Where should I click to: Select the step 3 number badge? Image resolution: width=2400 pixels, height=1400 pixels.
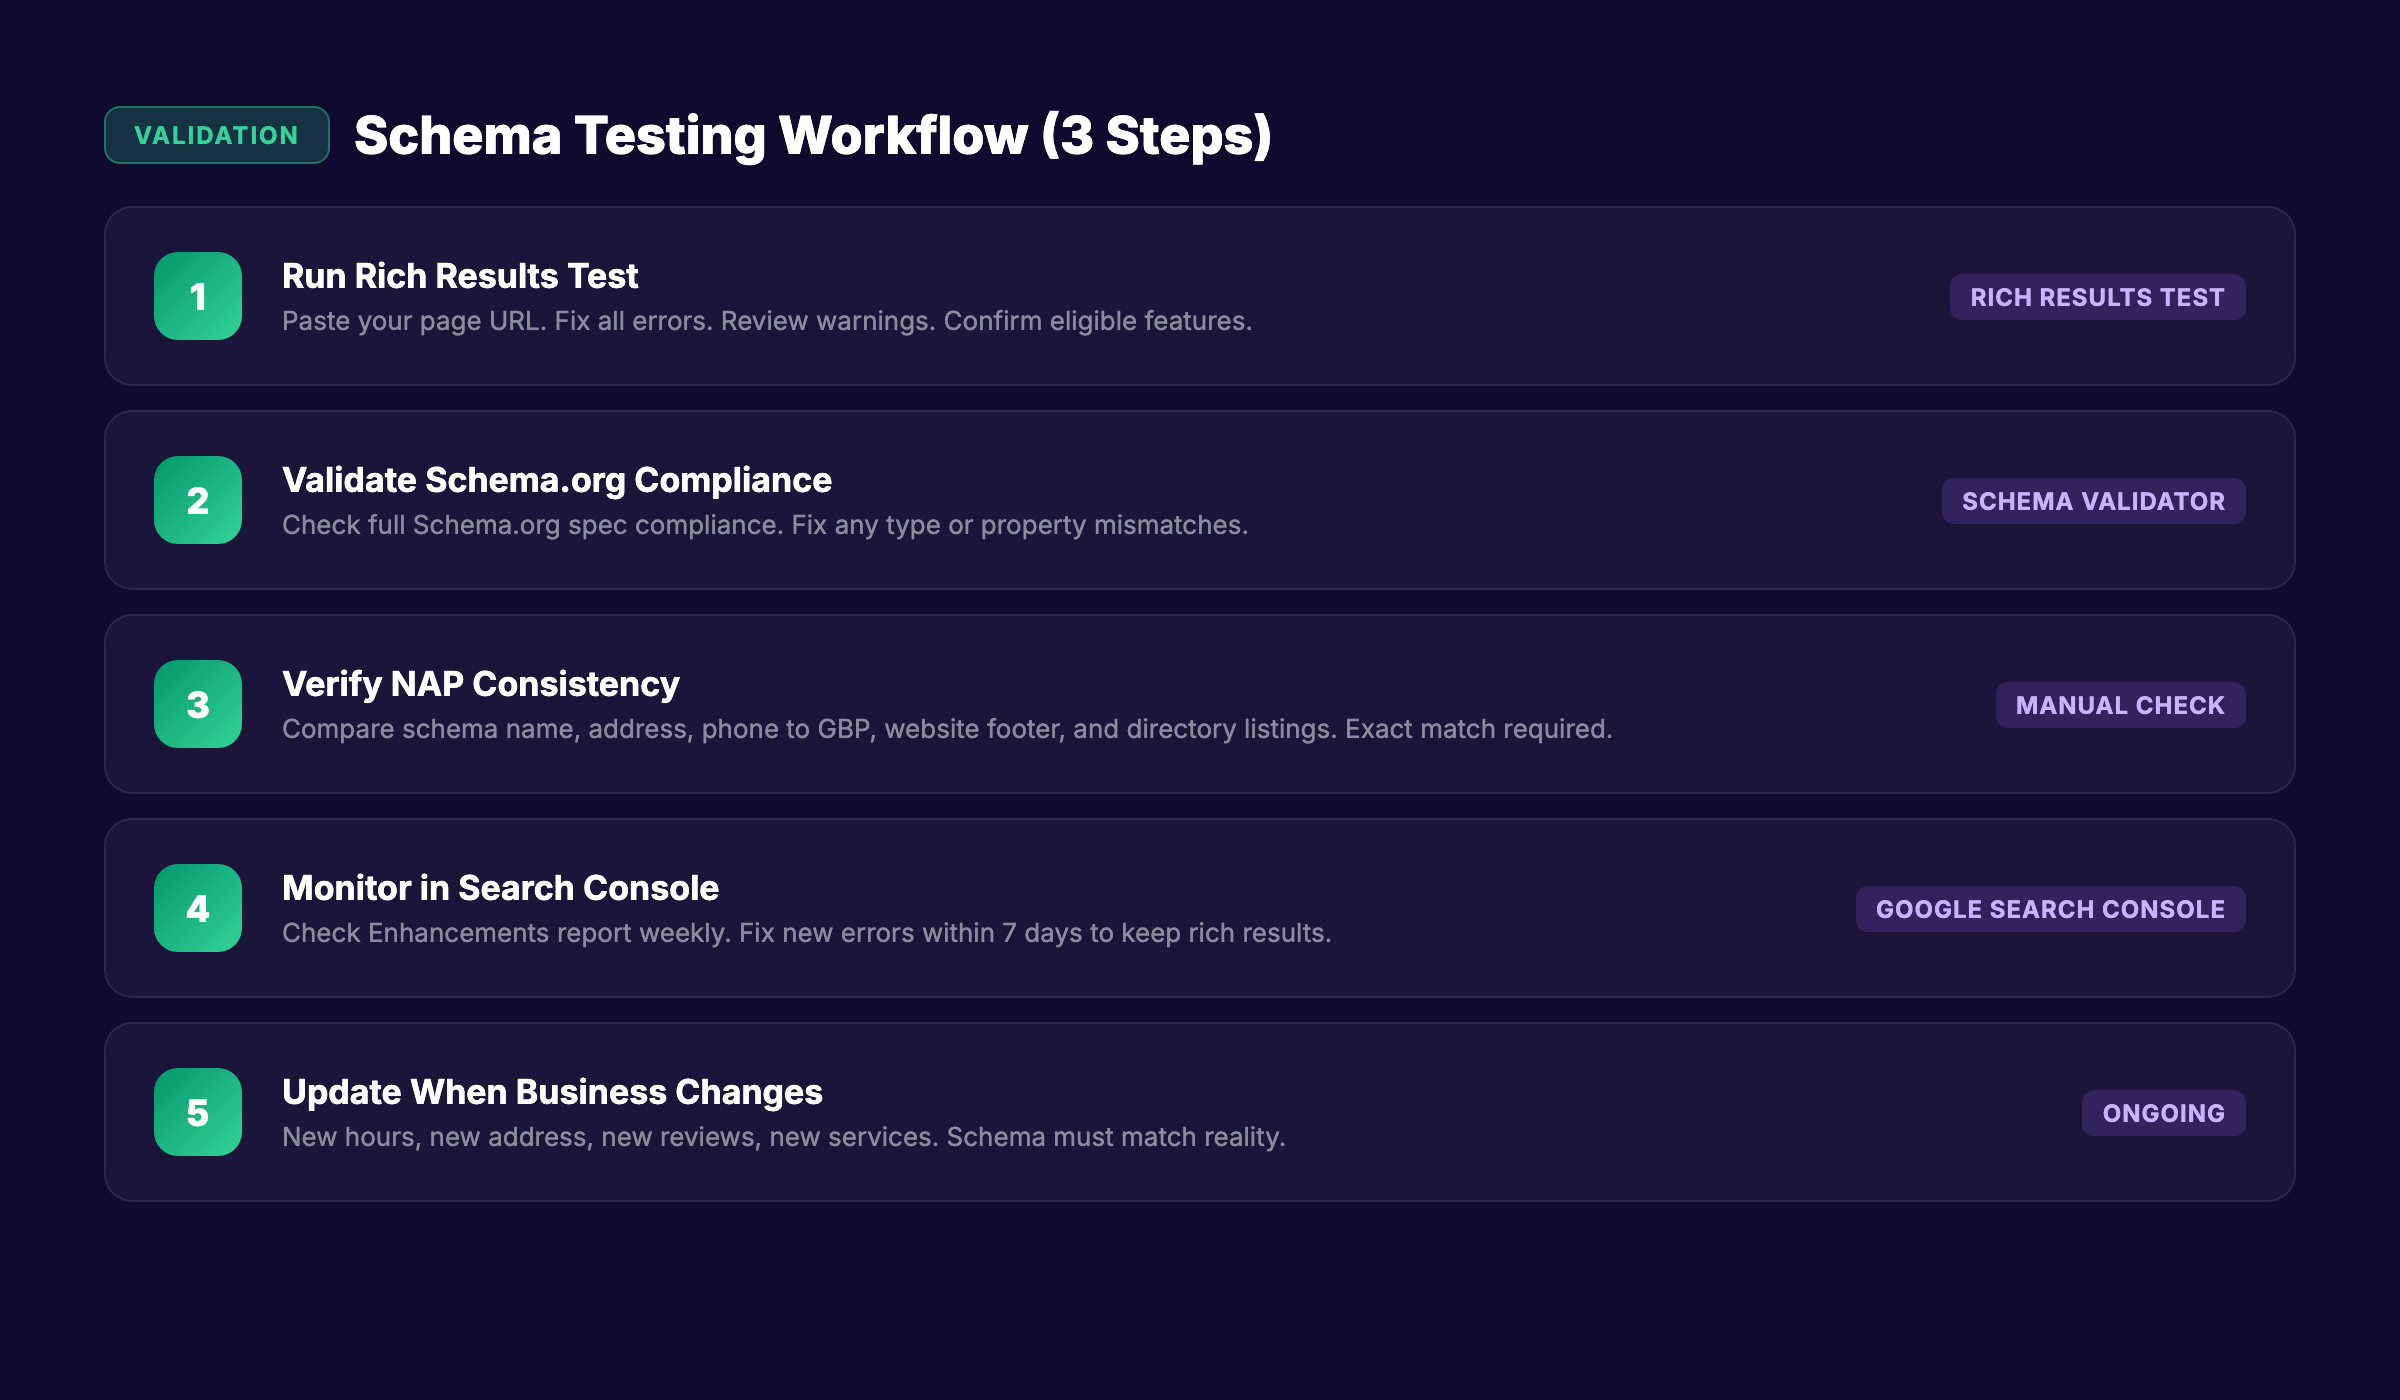click(197, 705)
